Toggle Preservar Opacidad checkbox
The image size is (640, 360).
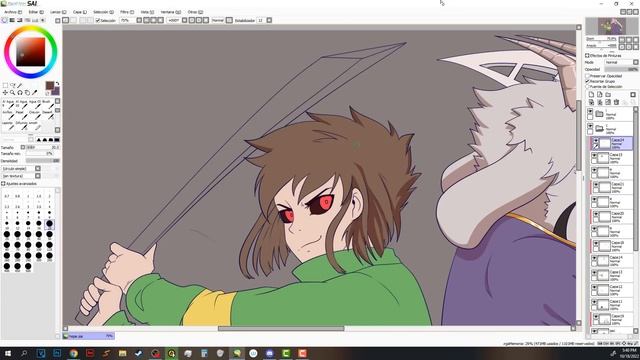click(588, 76)
